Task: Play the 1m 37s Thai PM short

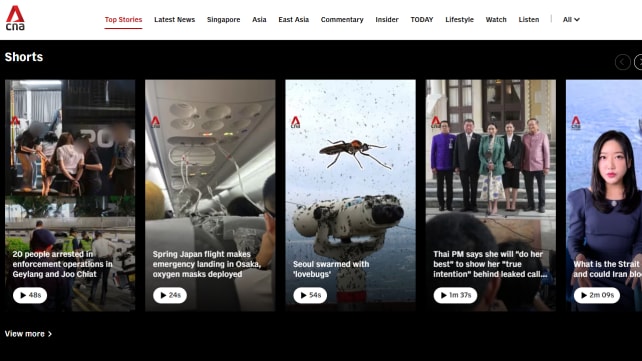Action: (455, 295)
